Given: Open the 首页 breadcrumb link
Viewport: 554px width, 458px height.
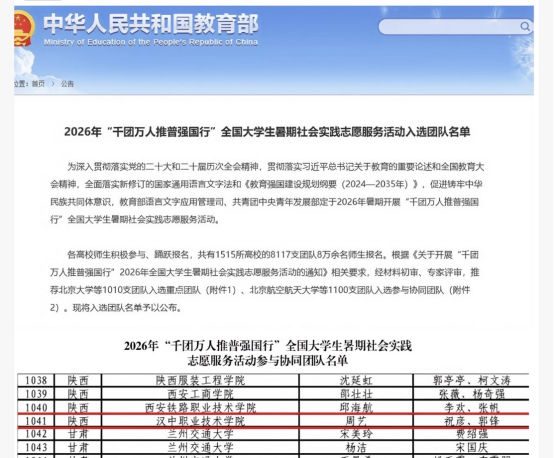Looking at the screenshot, I should (x=38, y=84).
